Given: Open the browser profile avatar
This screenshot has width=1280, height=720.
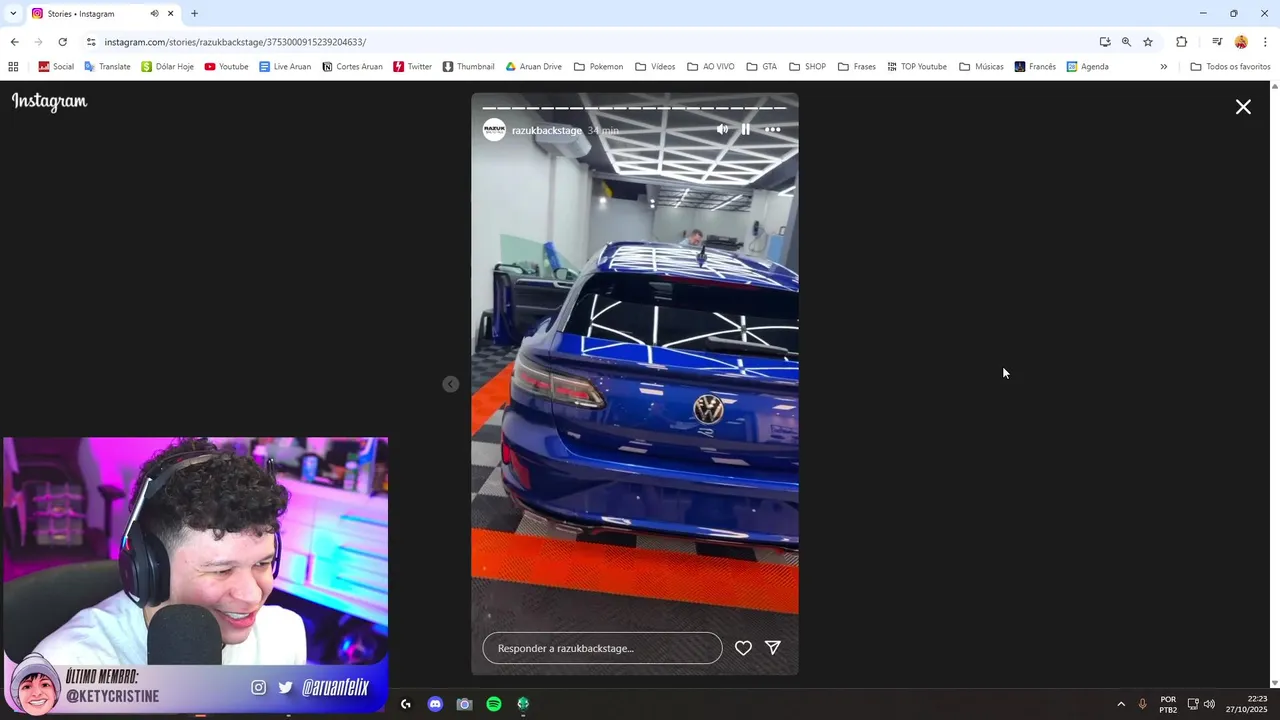Looking at the screenshot, I should [x=1241, y=42].
